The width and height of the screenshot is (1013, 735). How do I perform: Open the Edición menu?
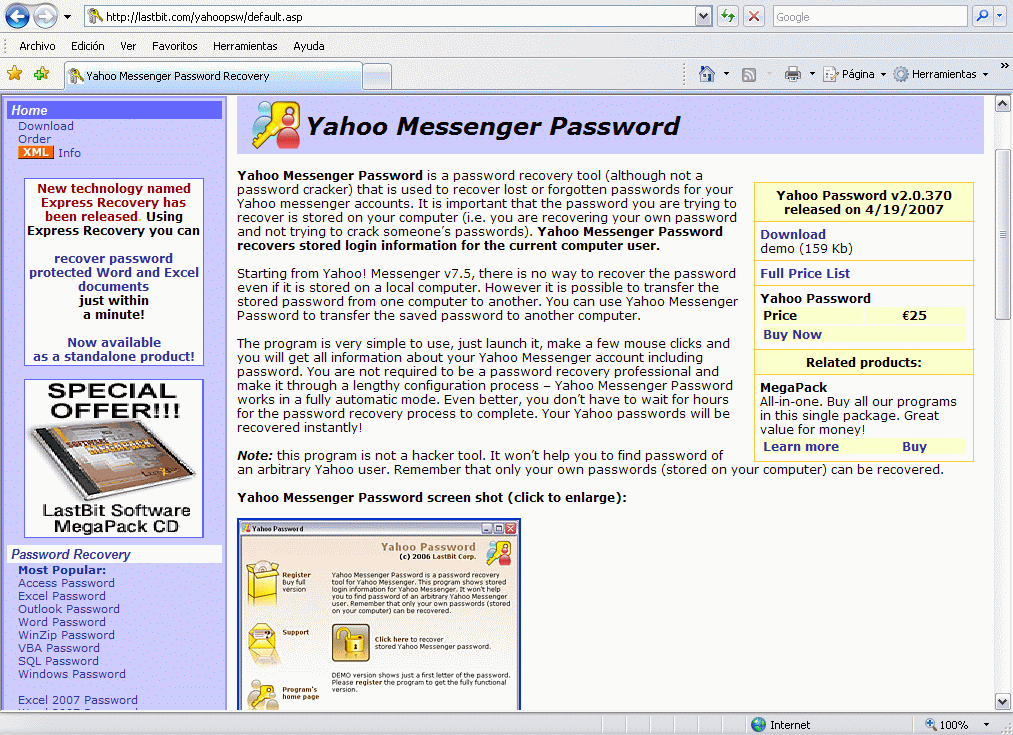tap(88, 46)
